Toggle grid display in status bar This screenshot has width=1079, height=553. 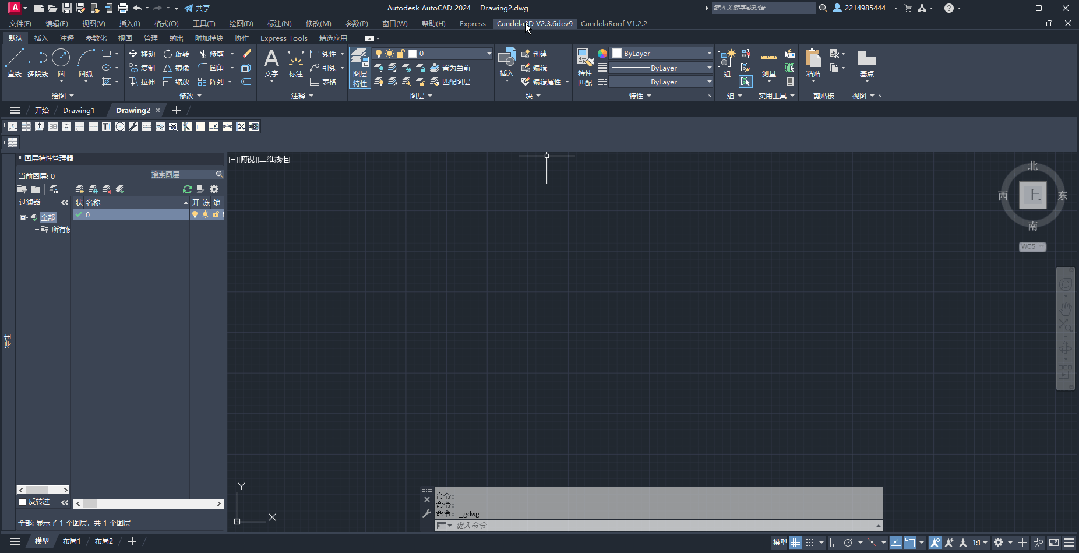coord(796,542)
